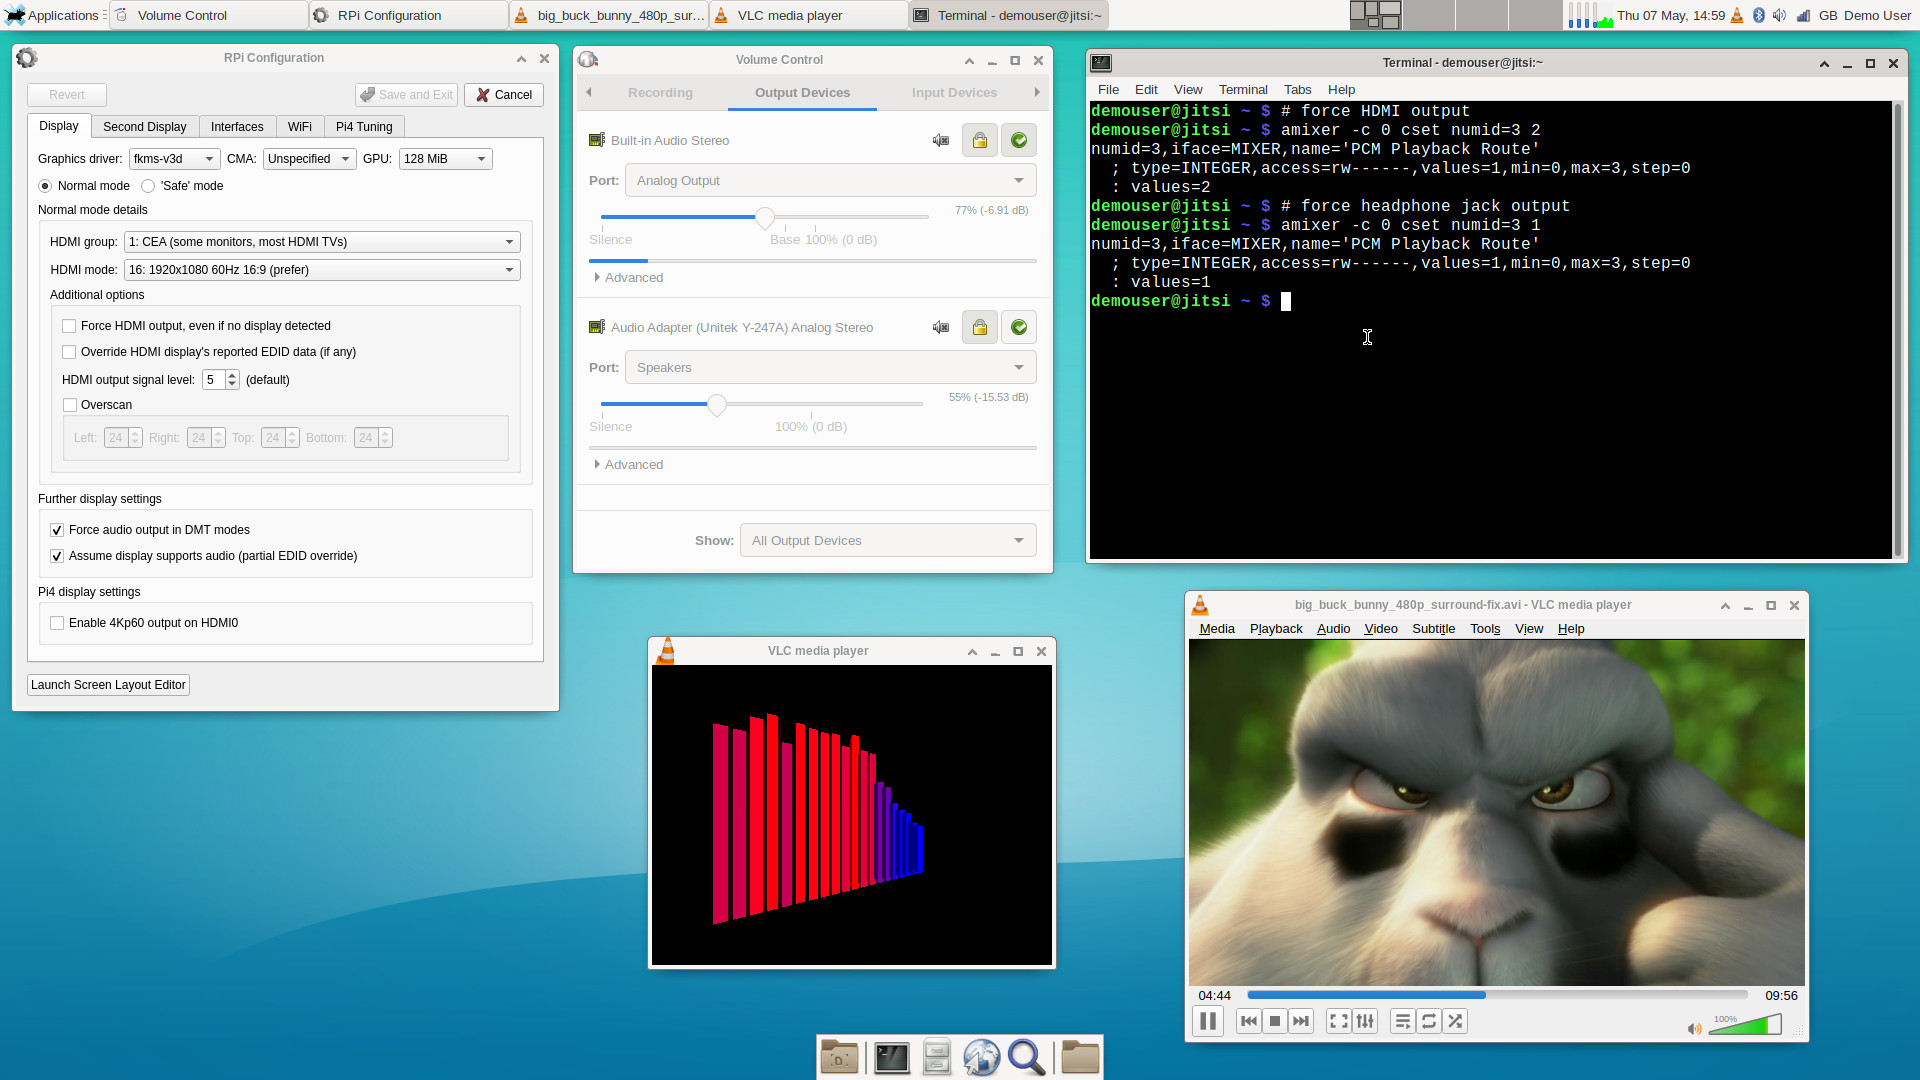The width and height of the screenshot is (1920, 1080).
Task: Open VLC extended settings (equalizer sliders) icon
Action: click(1365, 1021)
